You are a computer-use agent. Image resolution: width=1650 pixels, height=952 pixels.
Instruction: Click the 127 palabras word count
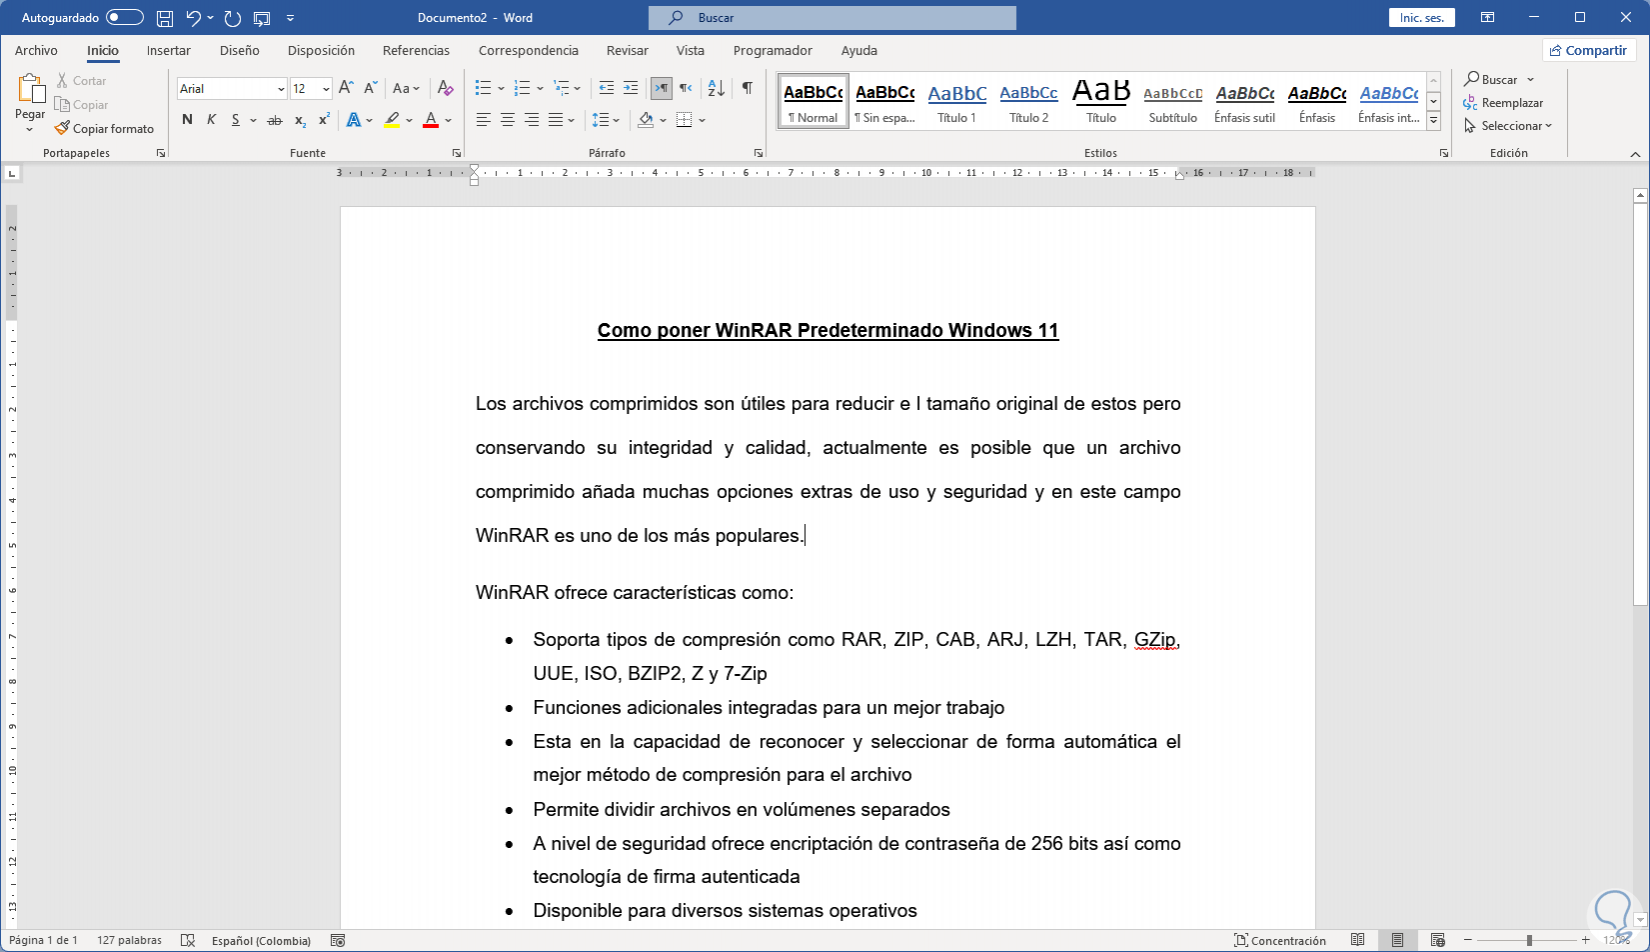click(x=129, y=940)
